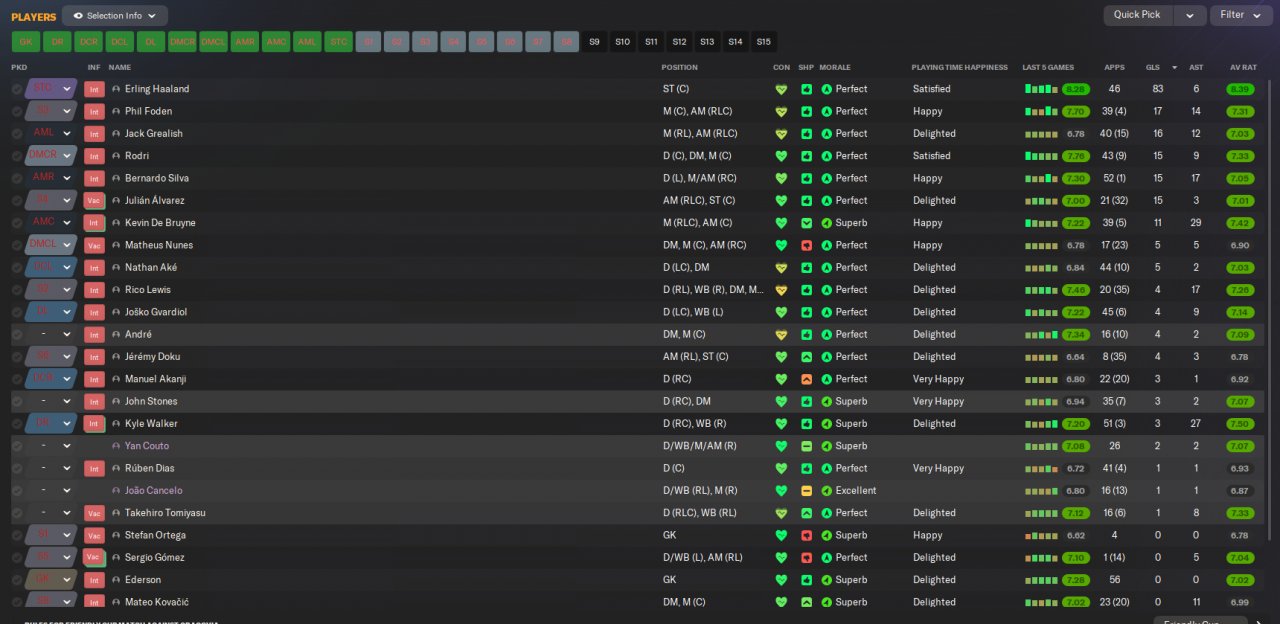This screenshot has height=624, width=1280.
Task: Click Matheus Nunes' Vac status icon
Action: 94,245
